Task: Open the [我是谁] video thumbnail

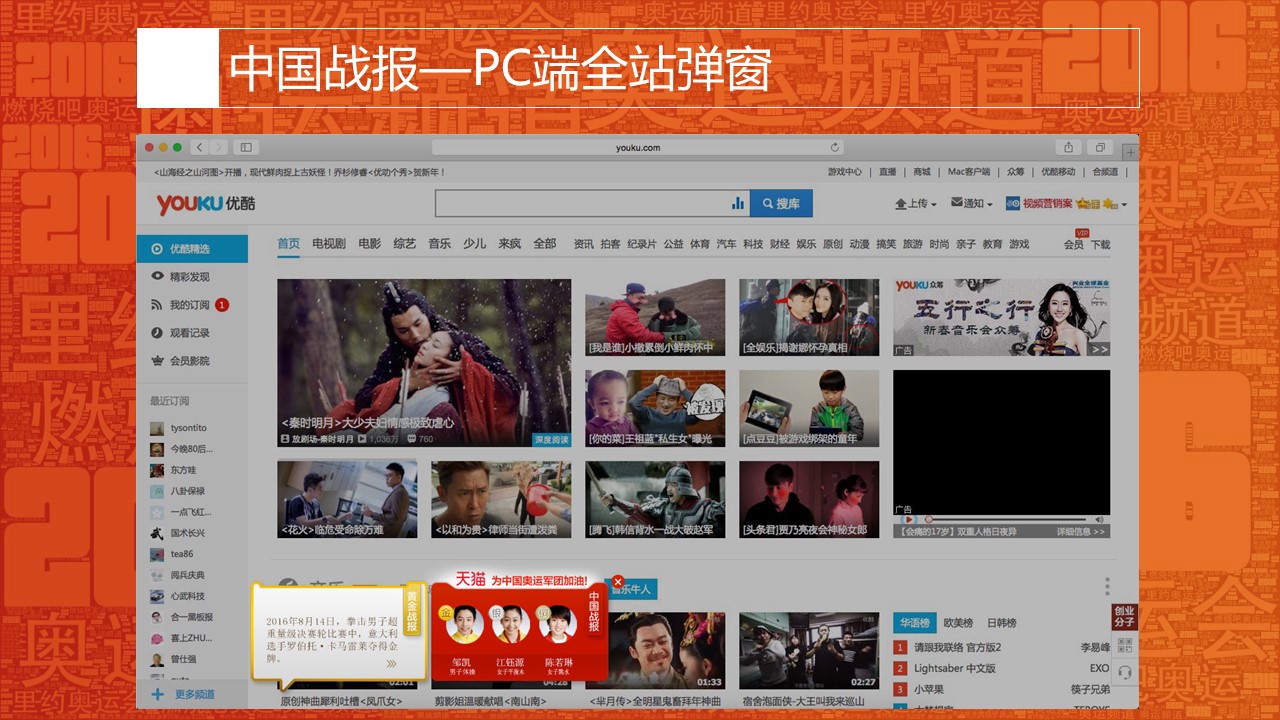Action: pyautogui.click(x=655, y=317)
